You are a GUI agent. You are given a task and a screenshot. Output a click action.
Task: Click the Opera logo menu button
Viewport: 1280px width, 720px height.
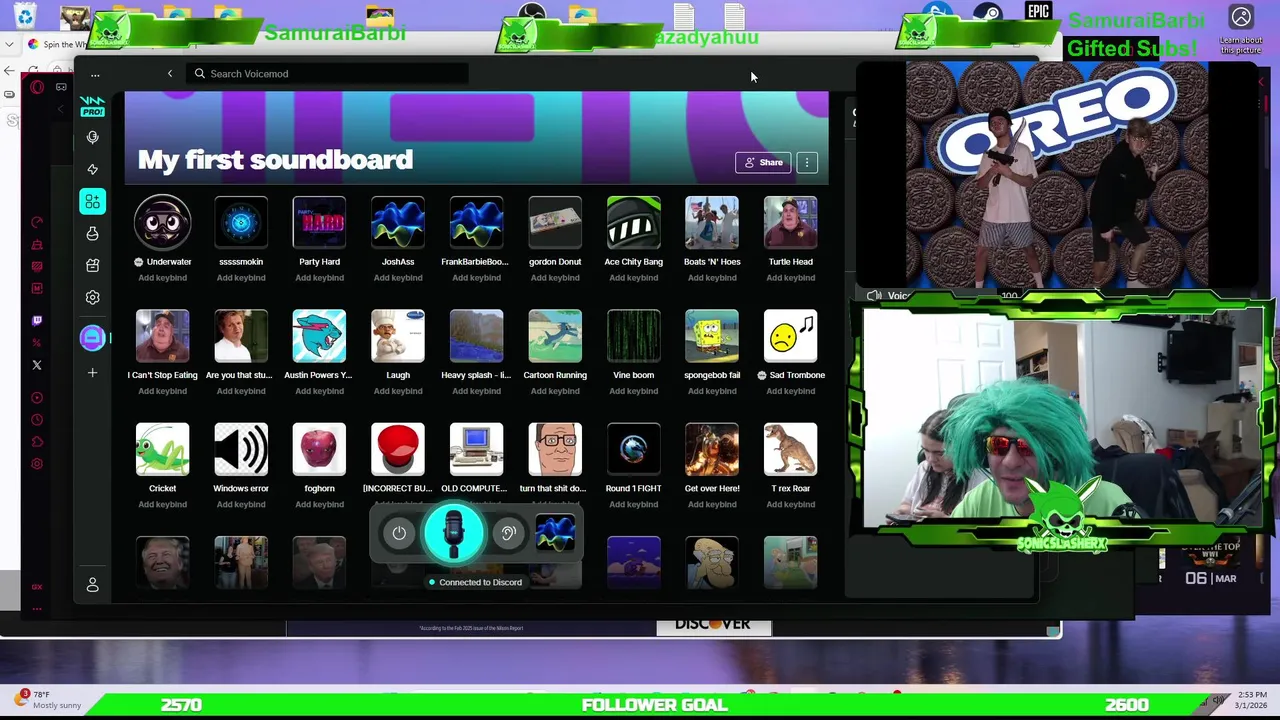(x=37, y=87)
